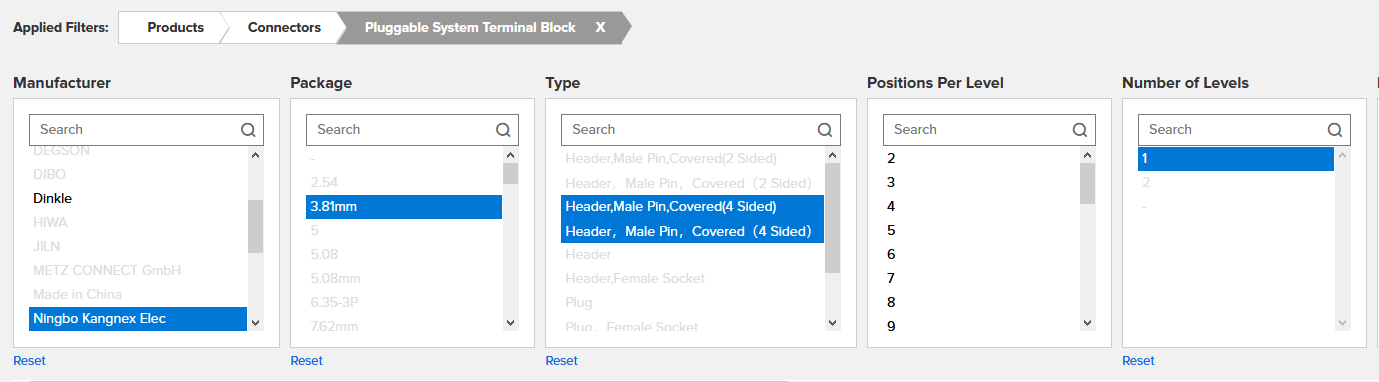Click search icon in Positions Per Level
Image resolution: width=1379 pixels, height=382 pixels.
(1080, 129)
